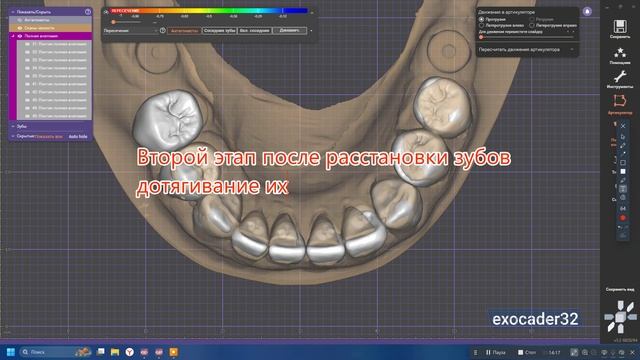Screen dimensions: 640x360
Task: Select the cursor pointer tool in the annotation toolbar
Action: (x=623, y=136)
